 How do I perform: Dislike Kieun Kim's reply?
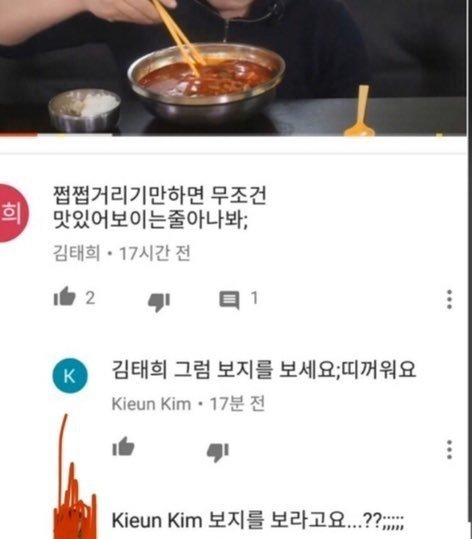pos(218,452)
